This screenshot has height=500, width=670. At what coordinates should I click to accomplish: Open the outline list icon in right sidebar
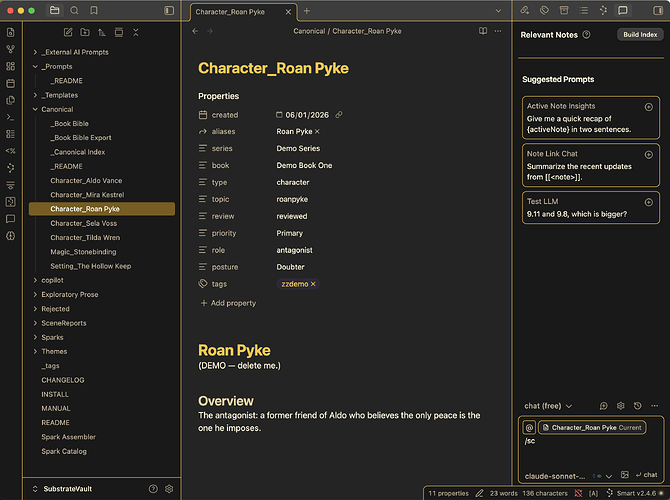[584, 10]
